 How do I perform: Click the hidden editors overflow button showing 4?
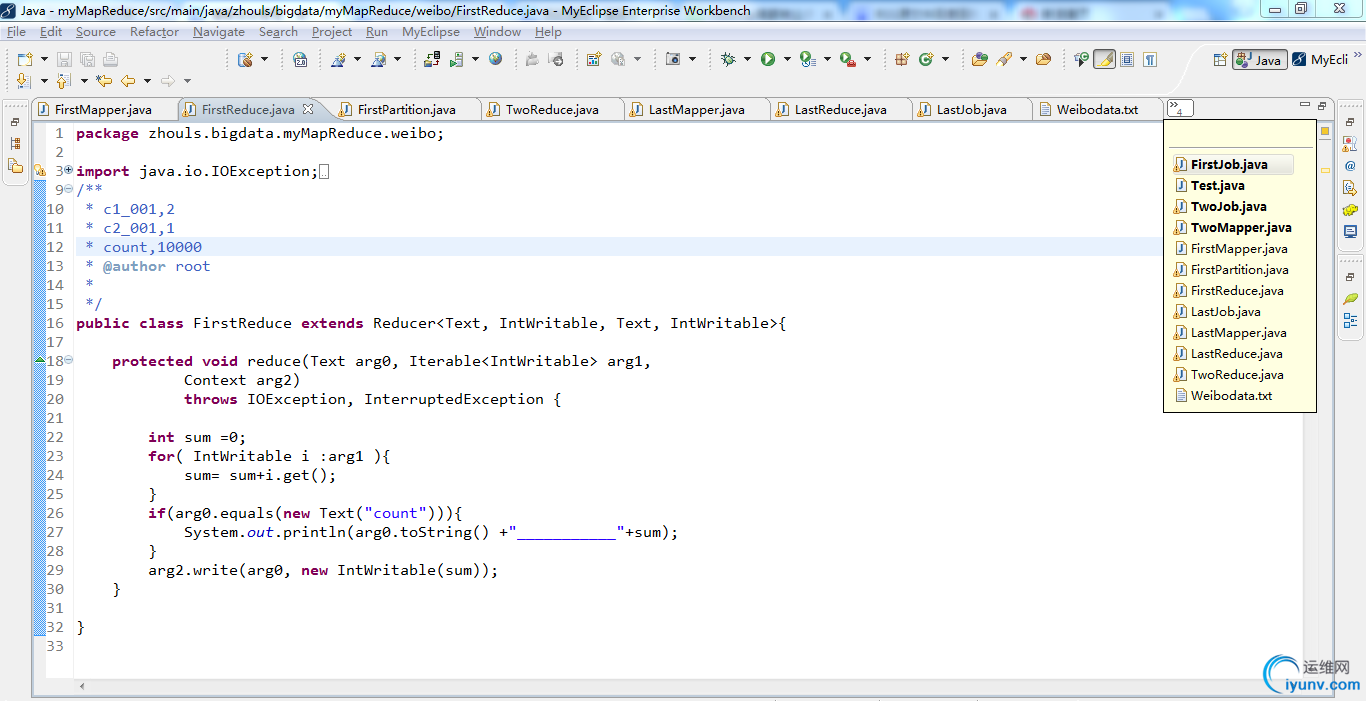click(1180, 108)
